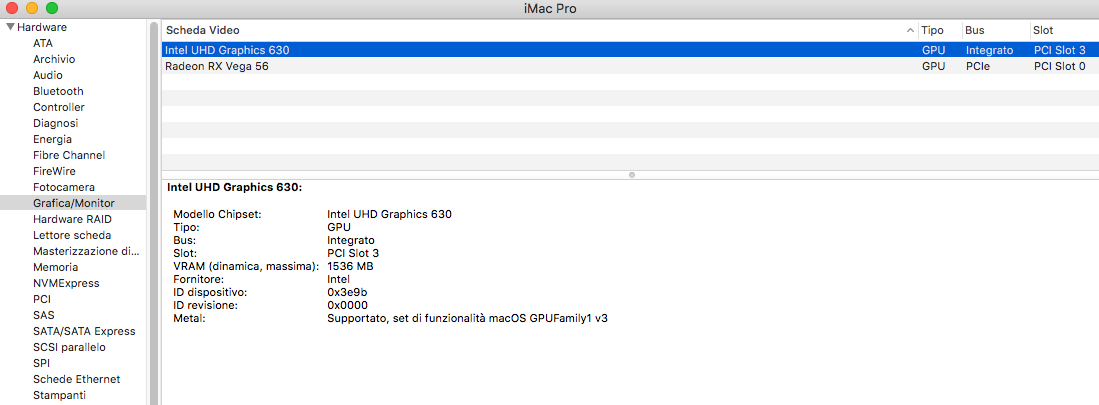
Task: Select SPI in the sidebar
Action: [x=41, y=363]
